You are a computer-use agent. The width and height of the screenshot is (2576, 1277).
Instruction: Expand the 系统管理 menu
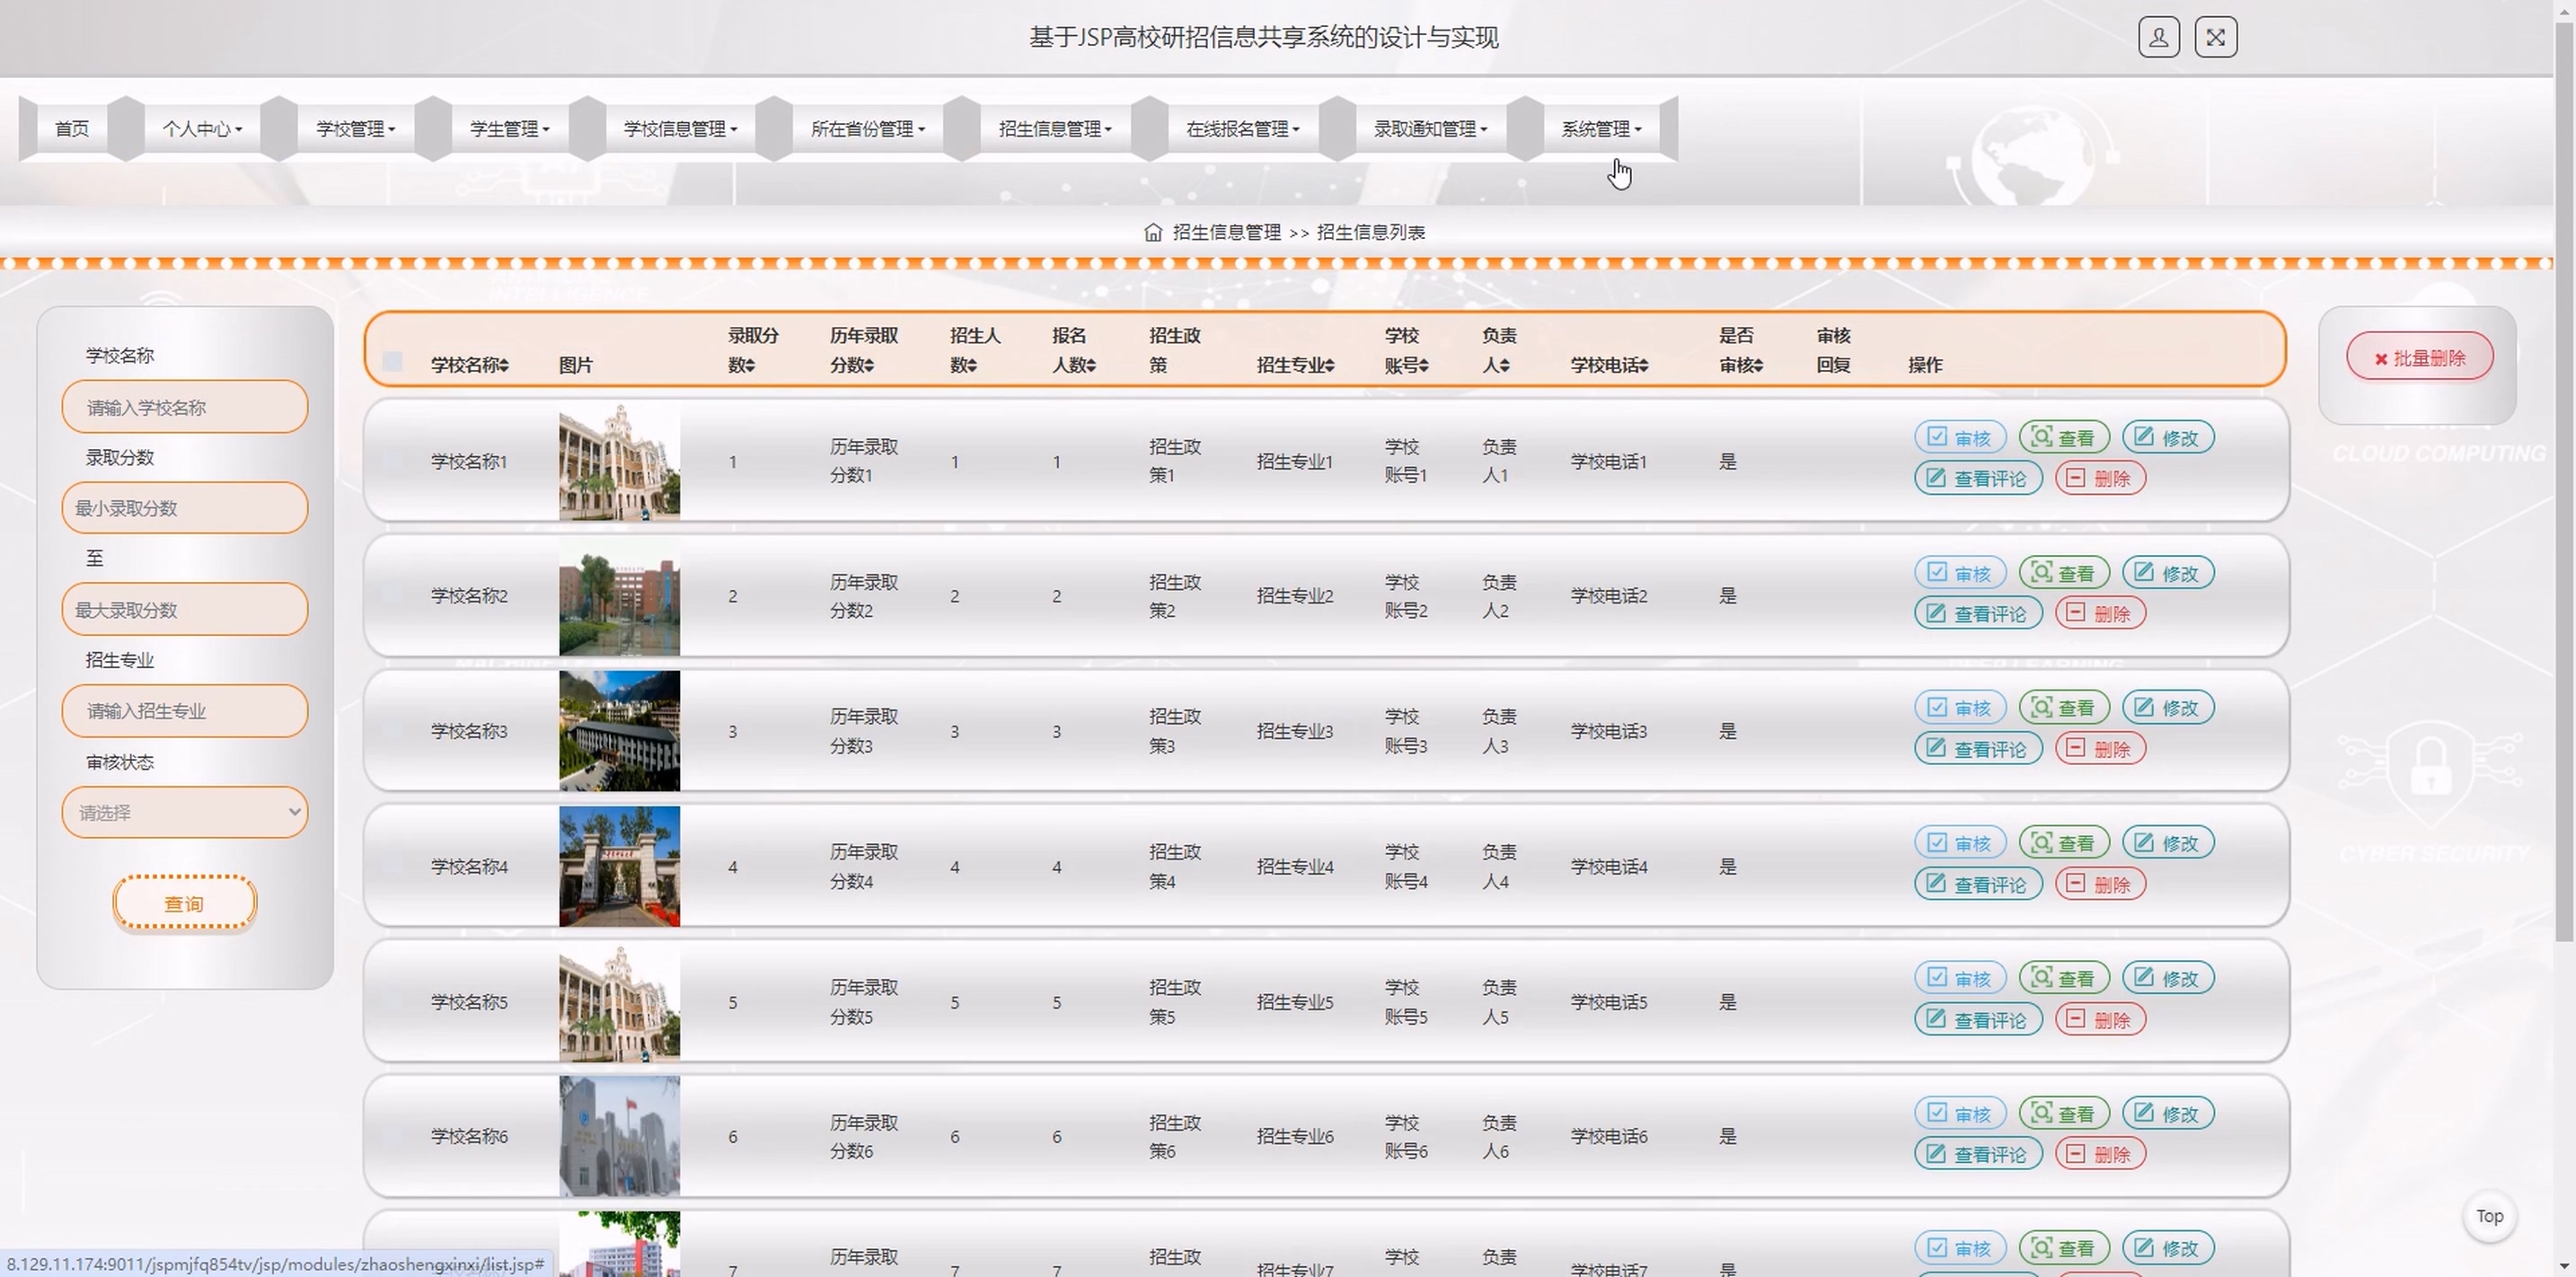pos(1601,129)
